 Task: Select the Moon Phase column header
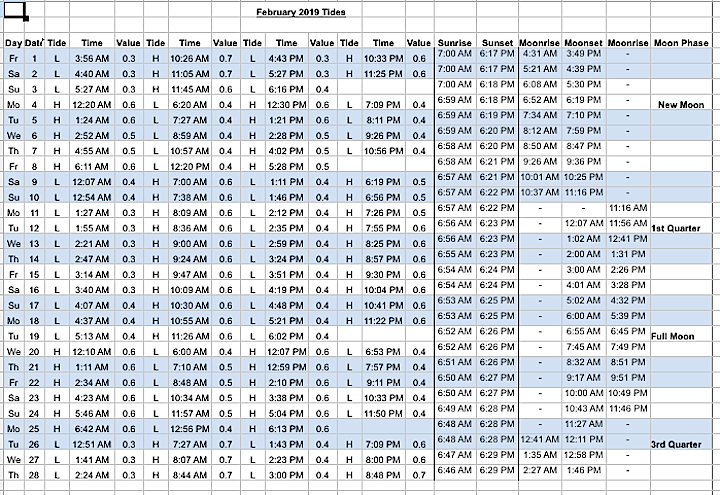coord(679,43)
